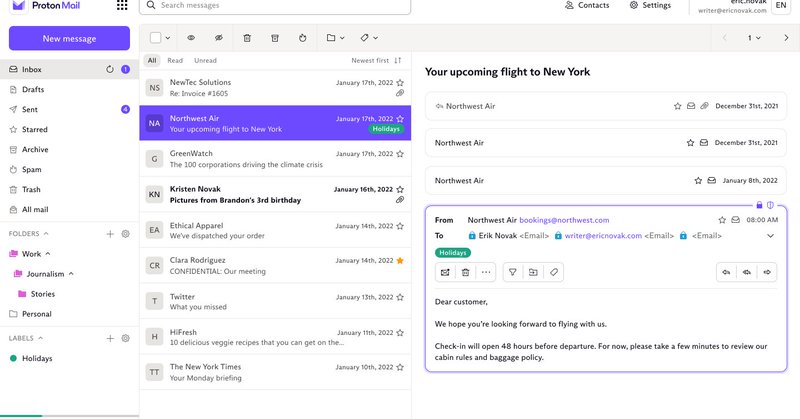The height and width of the screenshot is (419, 800).
Task: Move open message to folder icon
Action: 533,272
